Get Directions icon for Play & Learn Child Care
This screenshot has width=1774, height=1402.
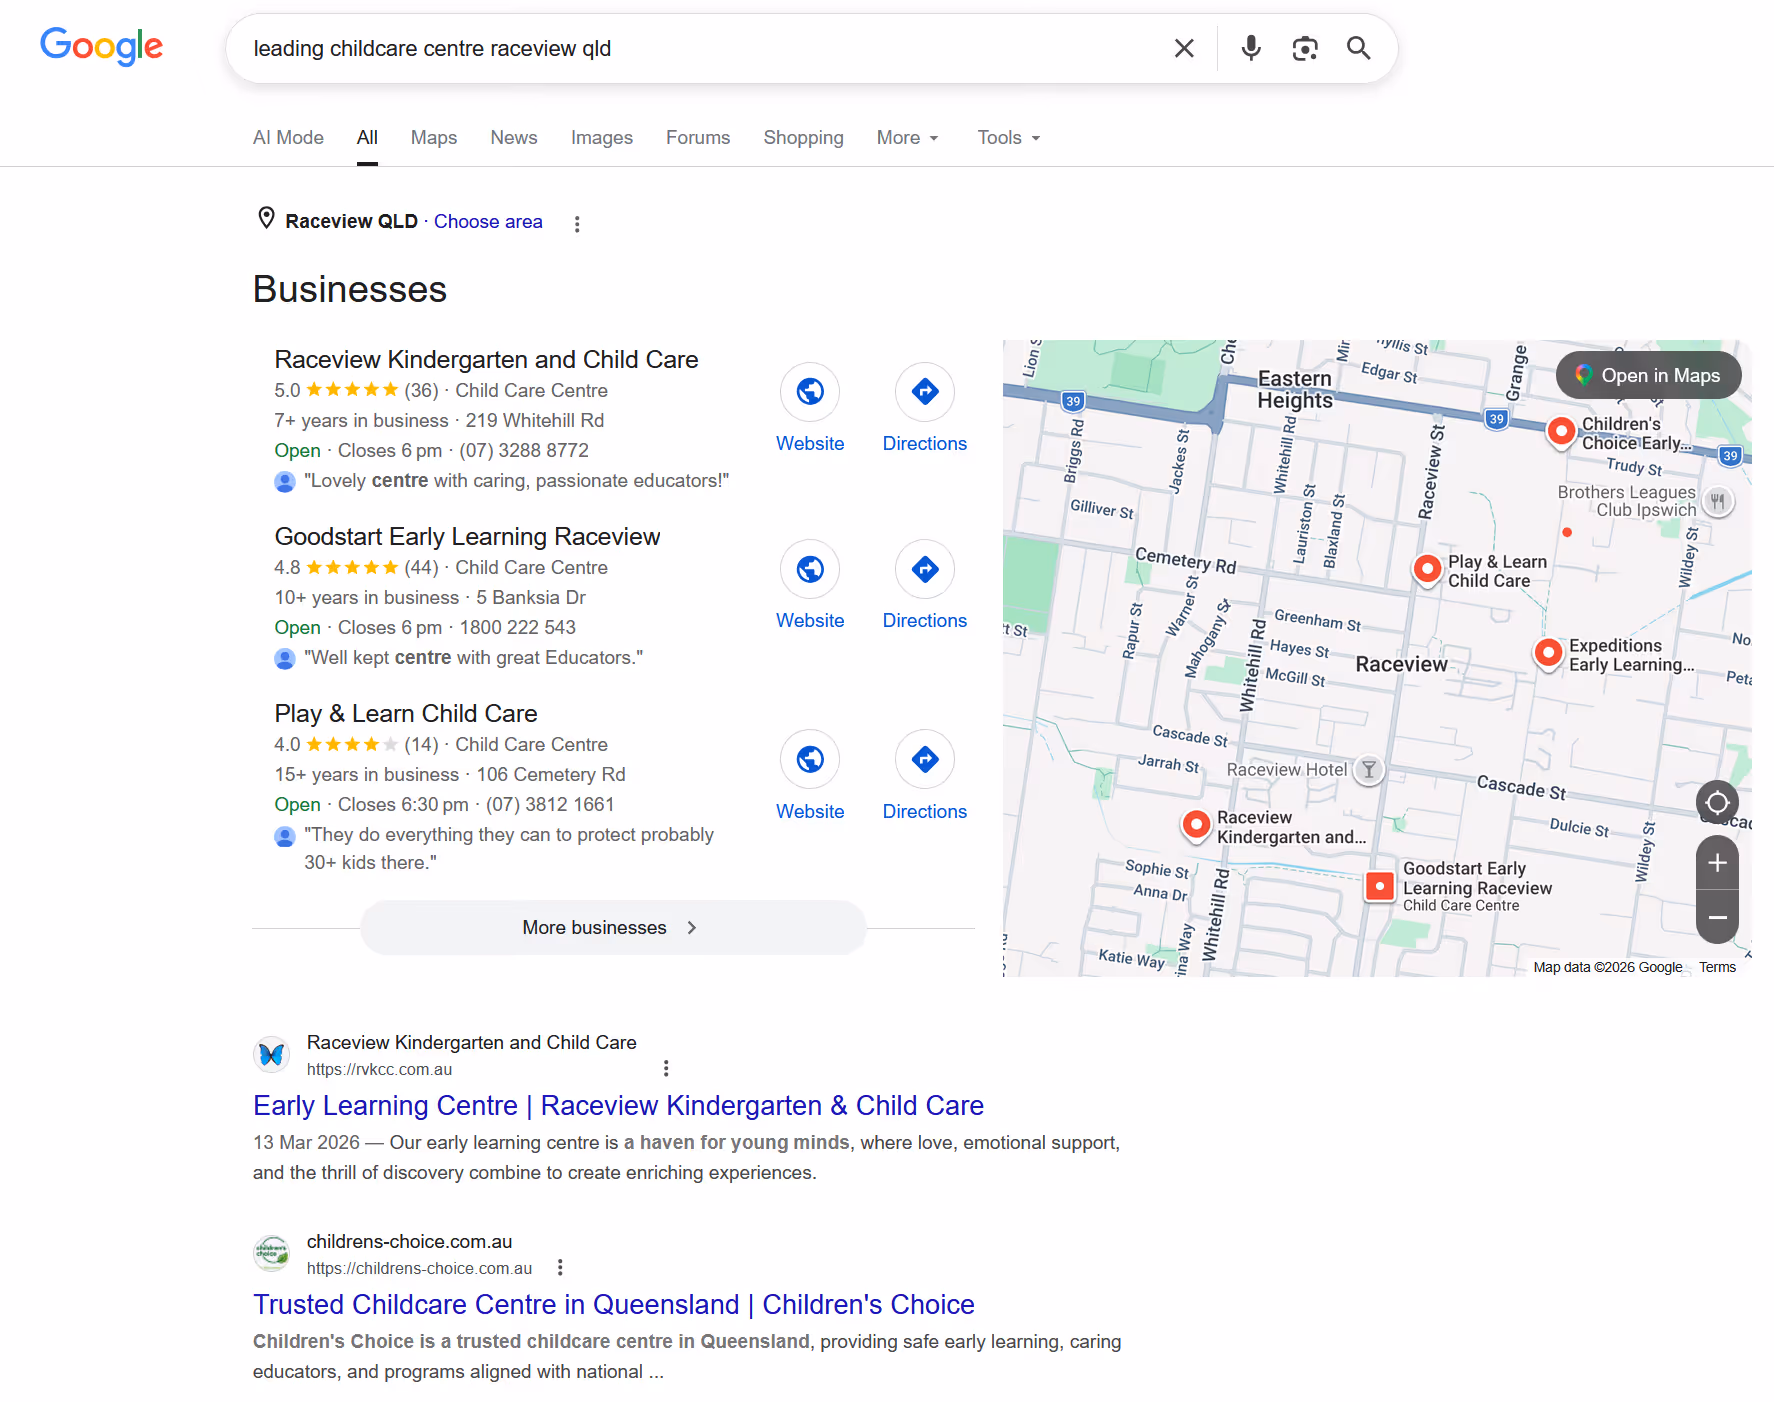point(925,759)
